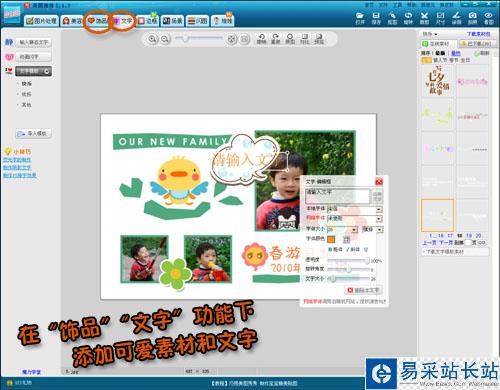Toggle 斜体 italic in the text editor dialog
Screen dimensions: 500x390
pos(353,249)
